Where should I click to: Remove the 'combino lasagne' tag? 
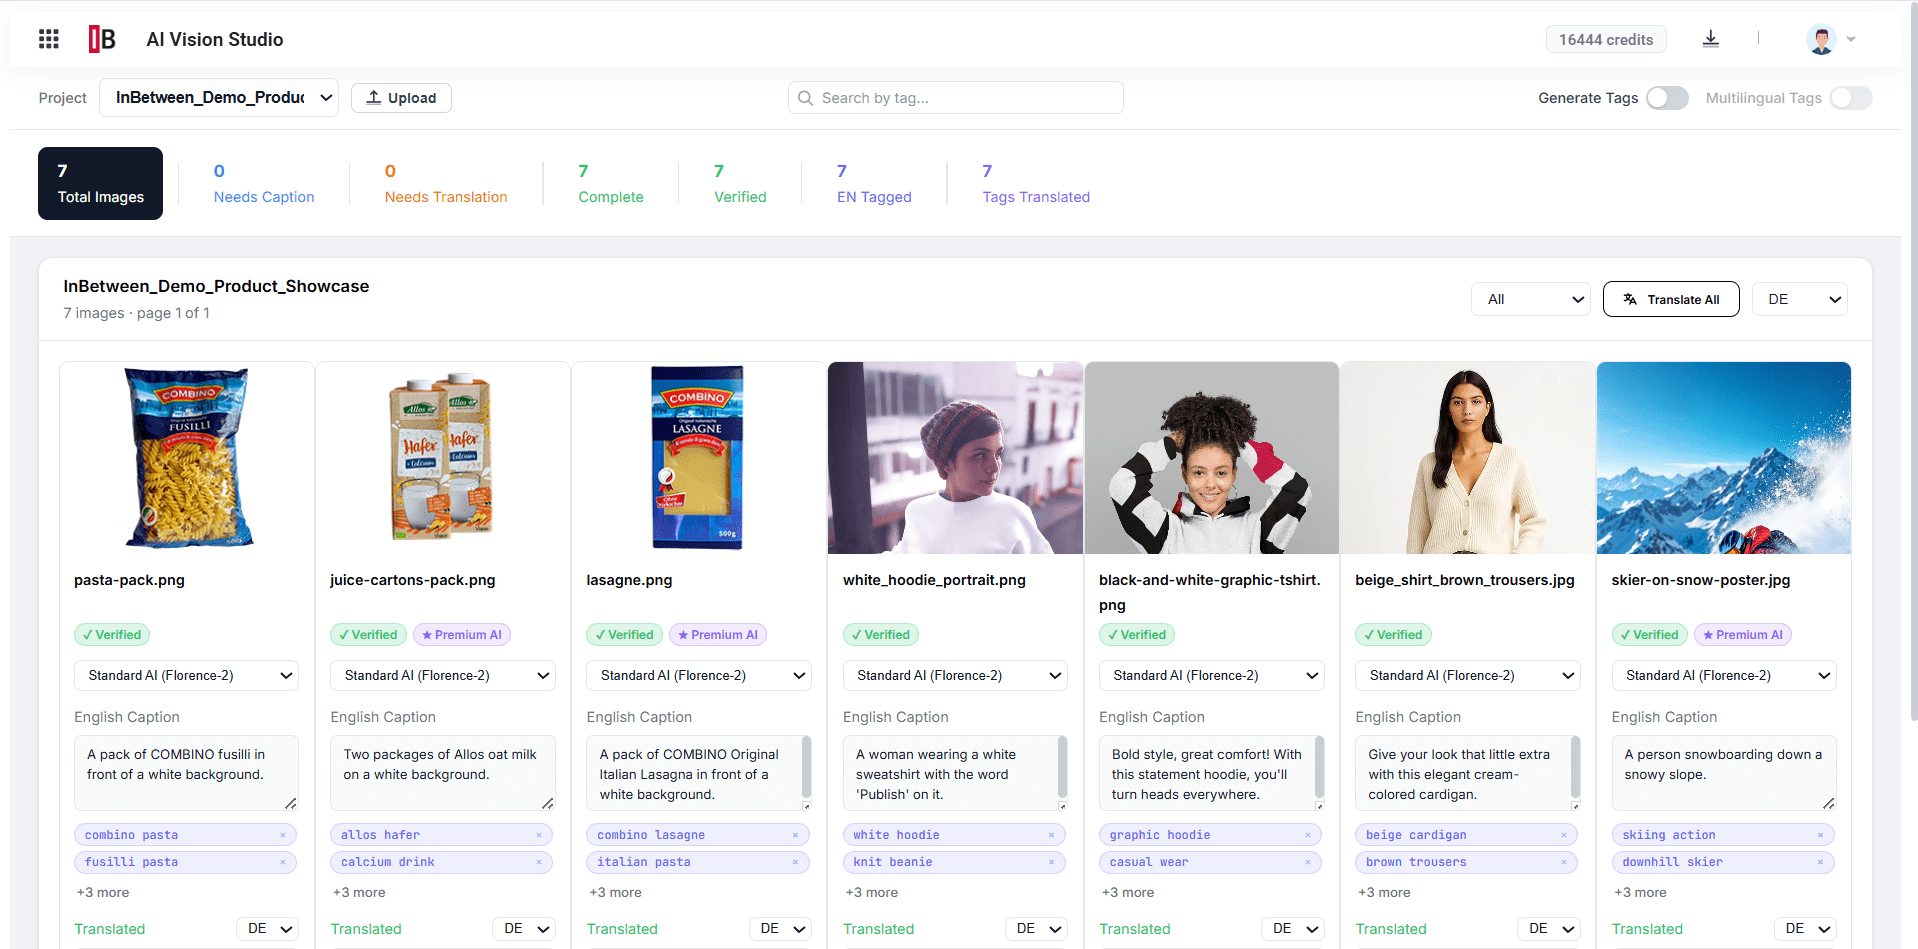coord(796,835)
